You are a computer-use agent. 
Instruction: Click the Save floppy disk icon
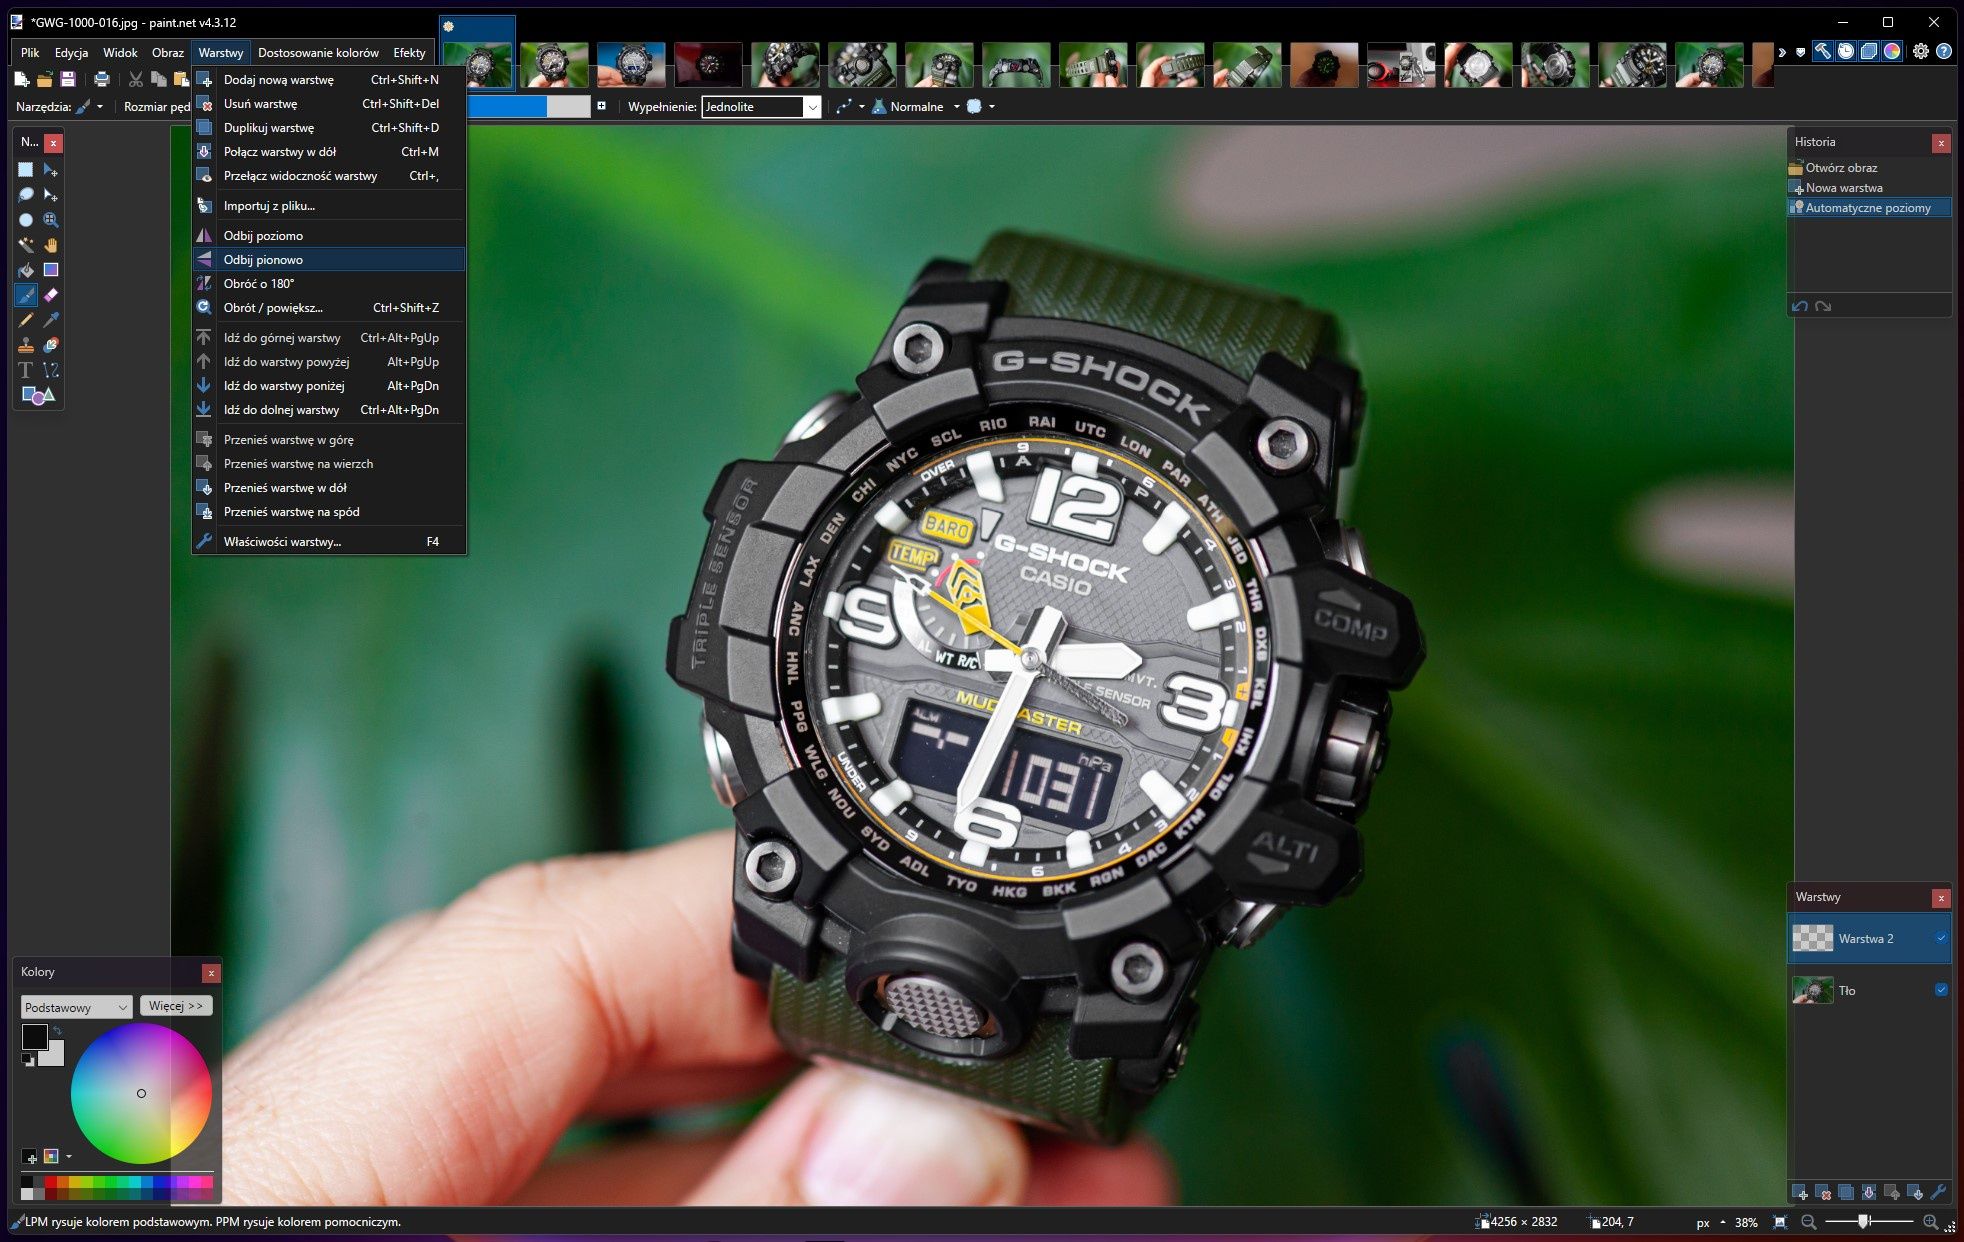[68, 79]
